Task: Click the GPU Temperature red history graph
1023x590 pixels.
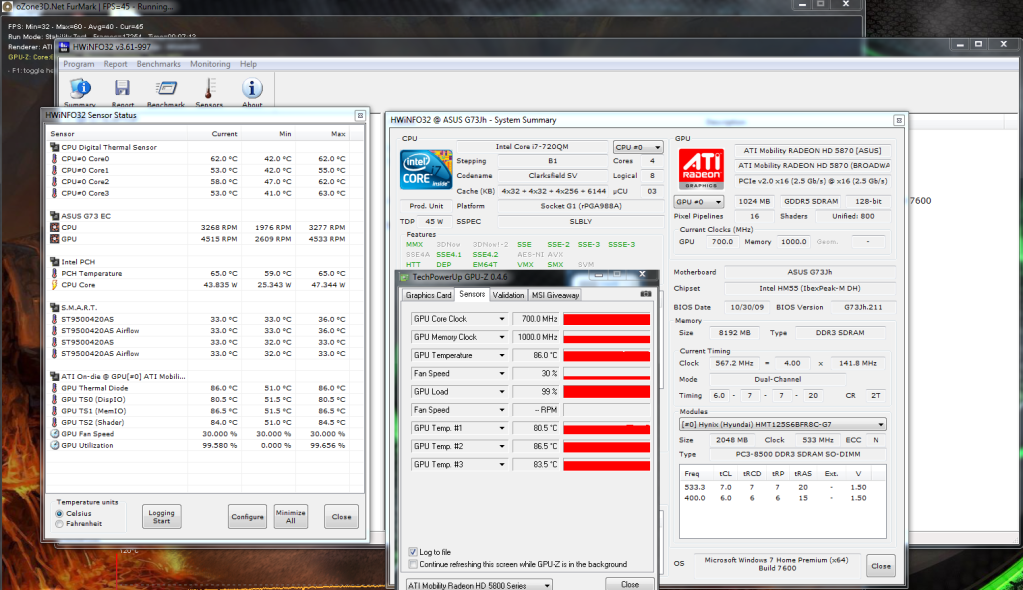Action: 607,356
